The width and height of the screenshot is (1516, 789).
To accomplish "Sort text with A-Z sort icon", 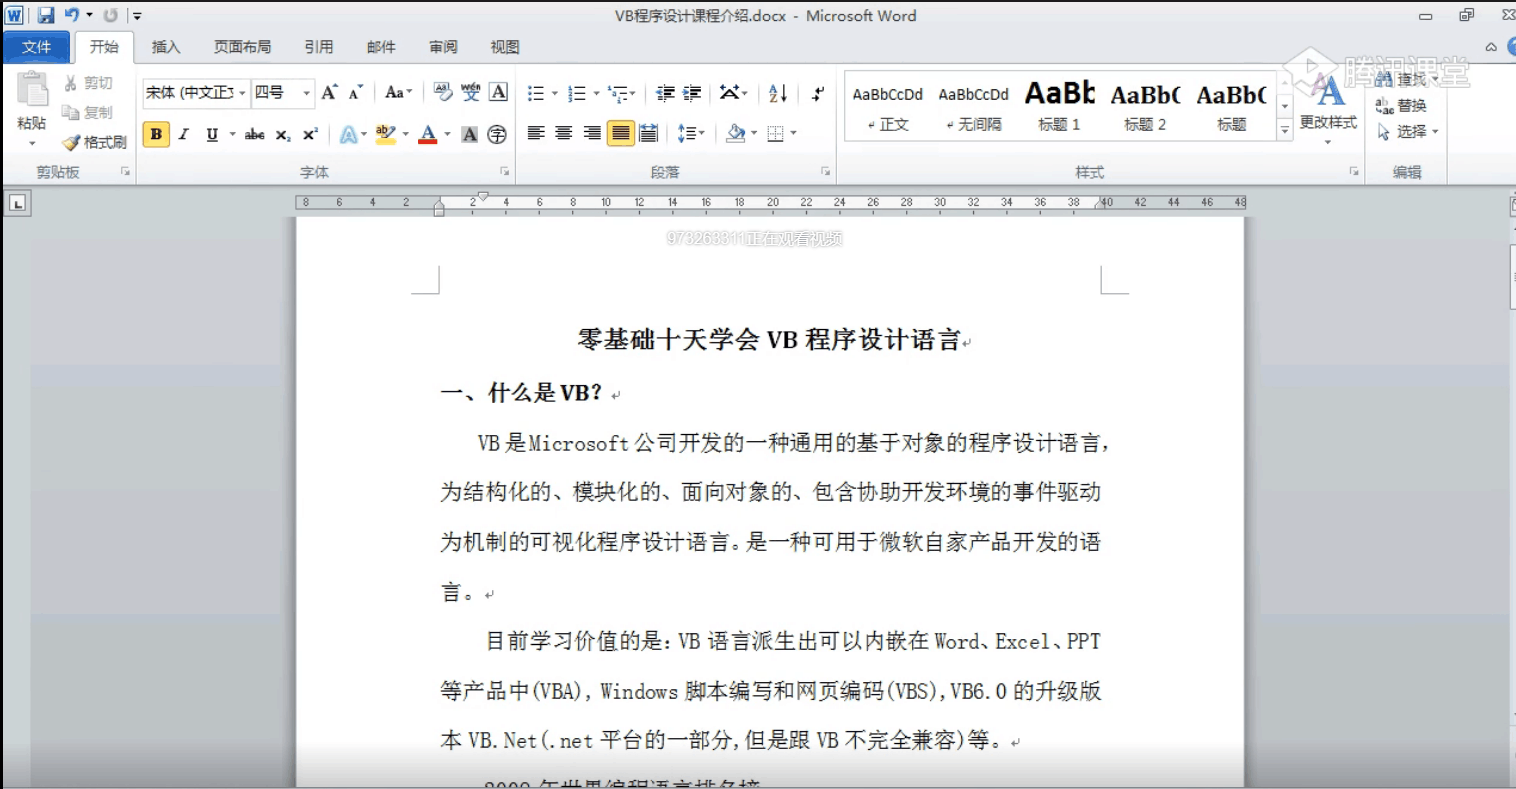I will tap(778, 93).
